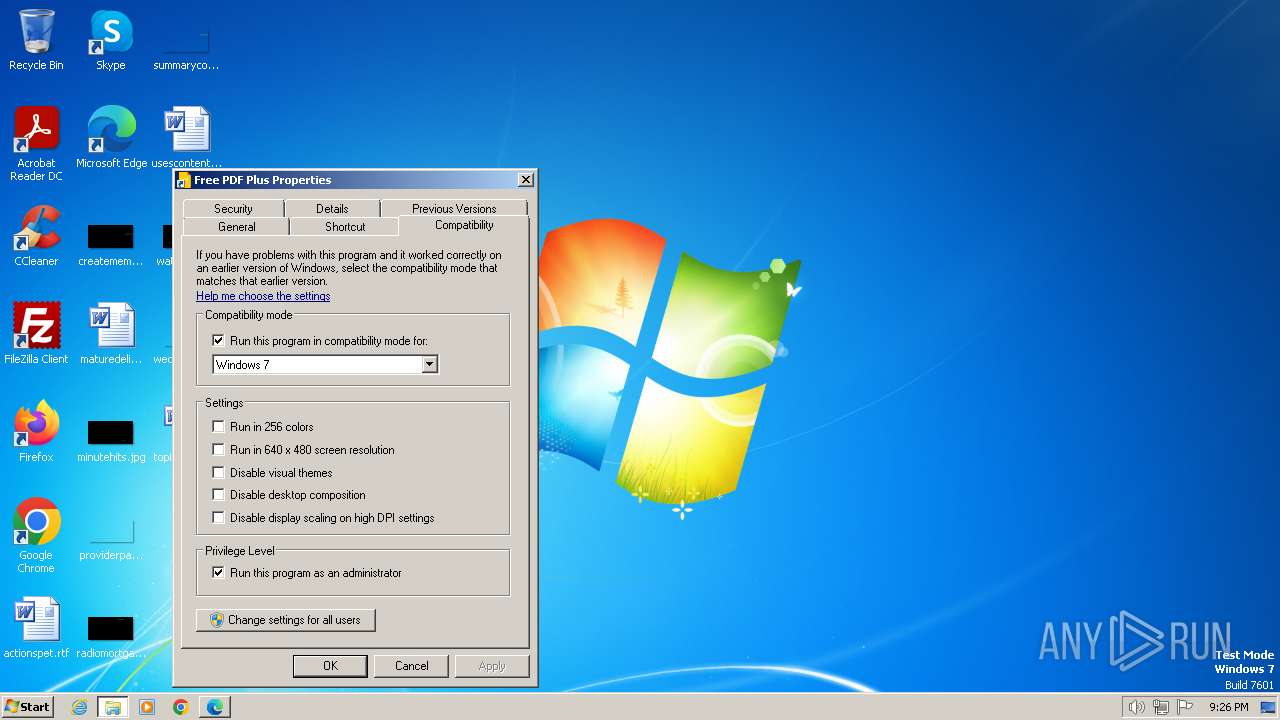Click Change settings for all users
The image size is (1280, 720).
click(x=285, y=620)
